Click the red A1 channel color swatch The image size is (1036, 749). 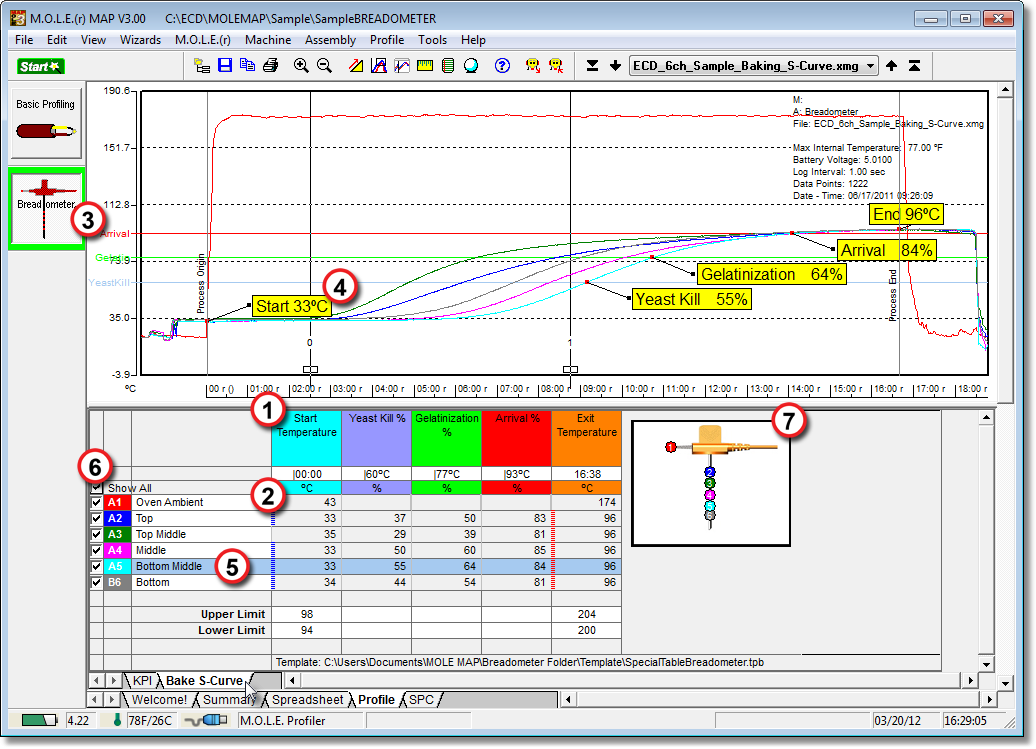click(116, 503)
